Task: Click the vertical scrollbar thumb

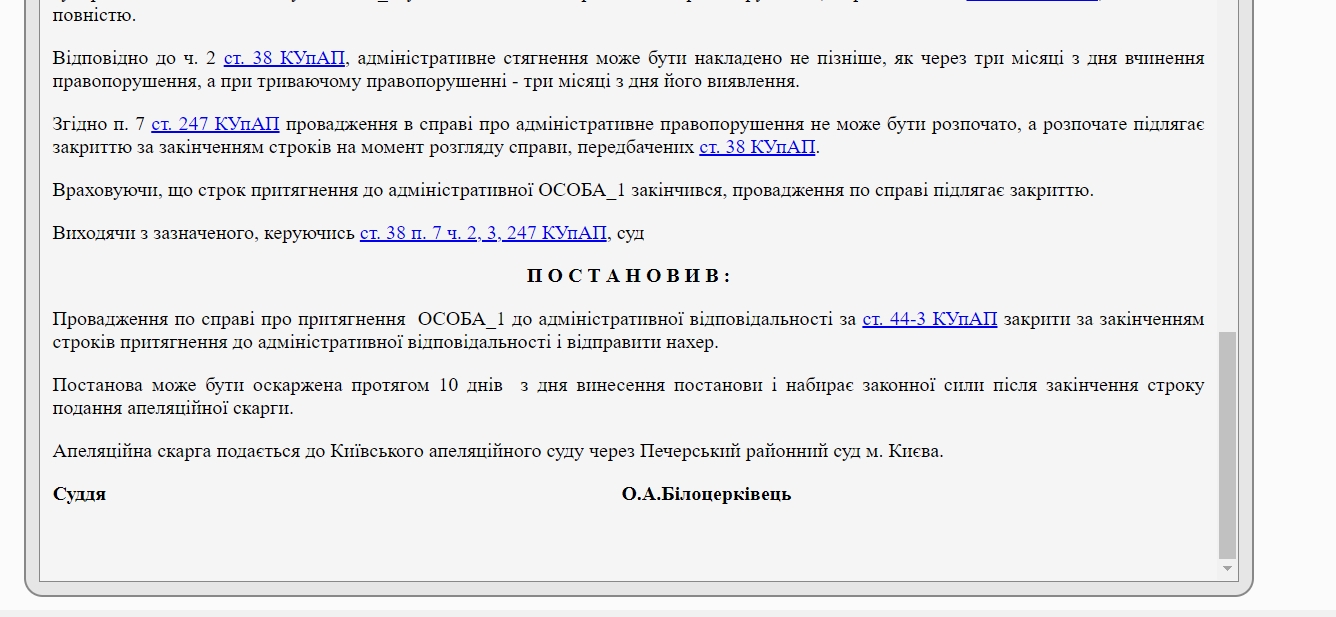Action: (1227, 445)
